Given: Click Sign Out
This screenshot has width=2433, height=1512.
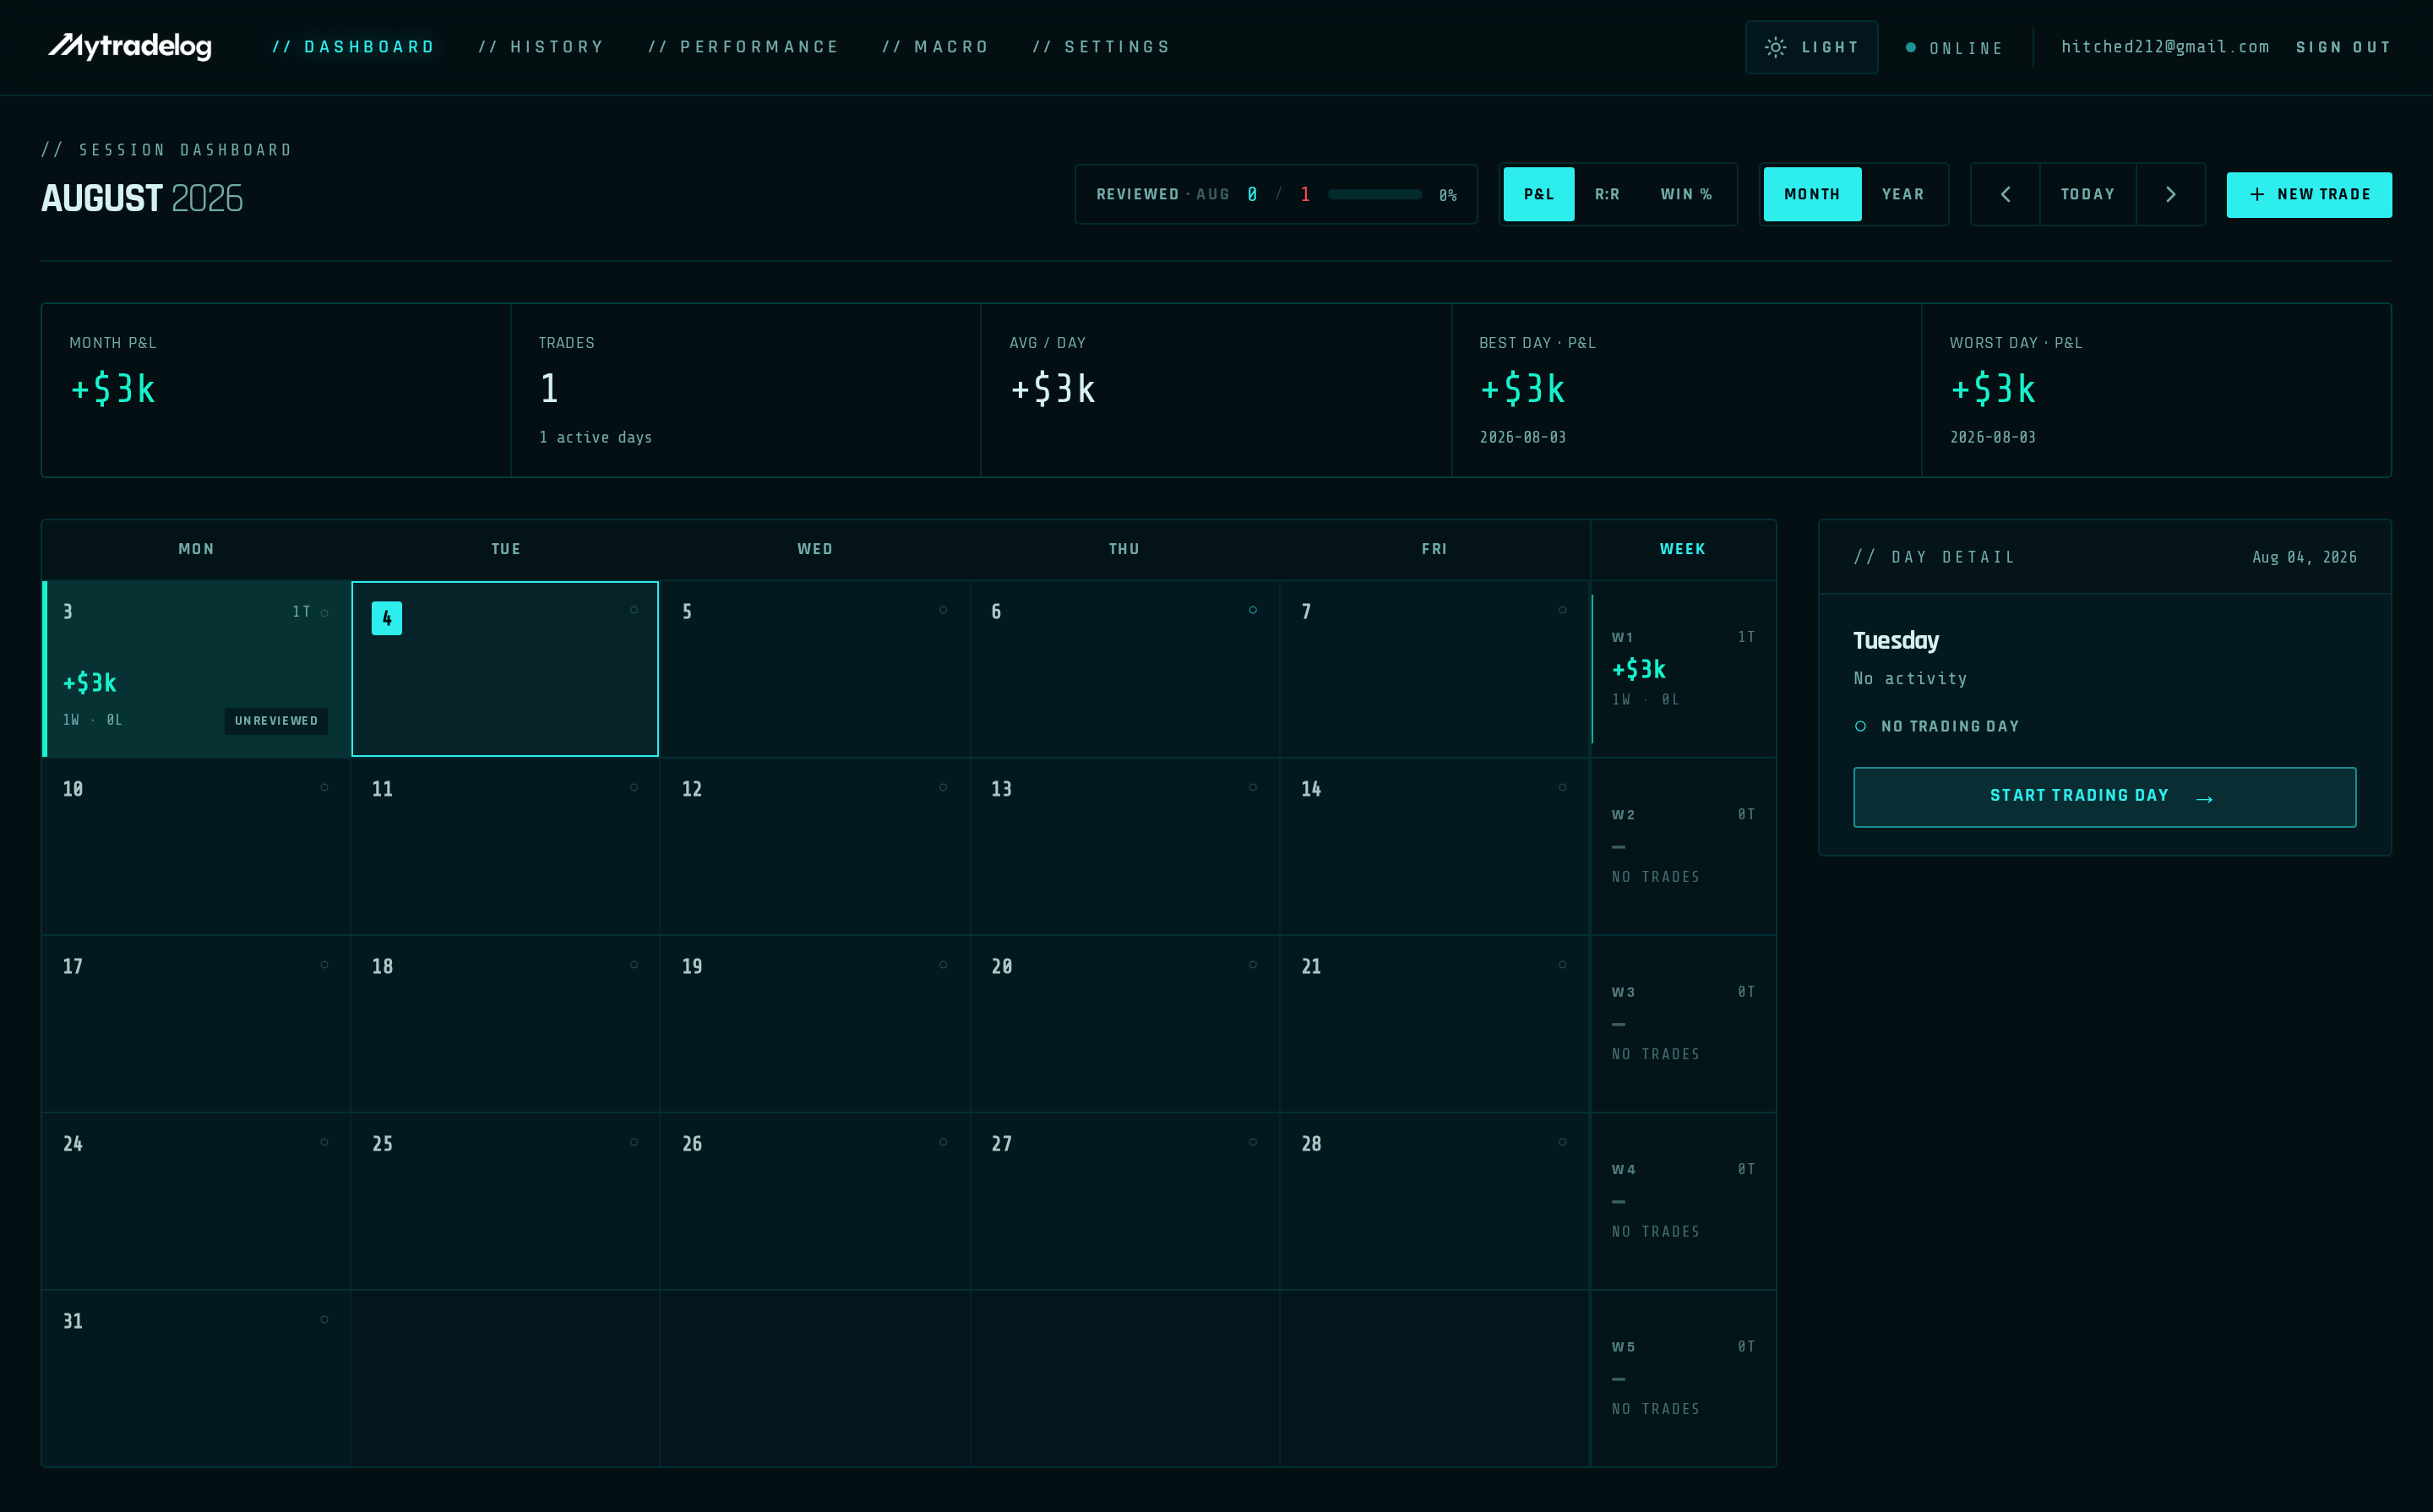Looking at the screenshot, I should pyautogui.click(x=2342, y=47).
